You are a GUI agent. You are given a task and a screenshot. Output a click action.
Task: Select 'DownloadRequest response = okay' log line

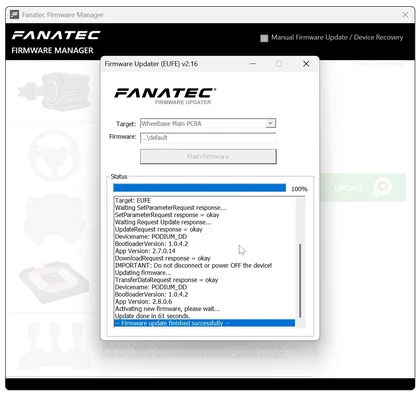pos(163,258)
